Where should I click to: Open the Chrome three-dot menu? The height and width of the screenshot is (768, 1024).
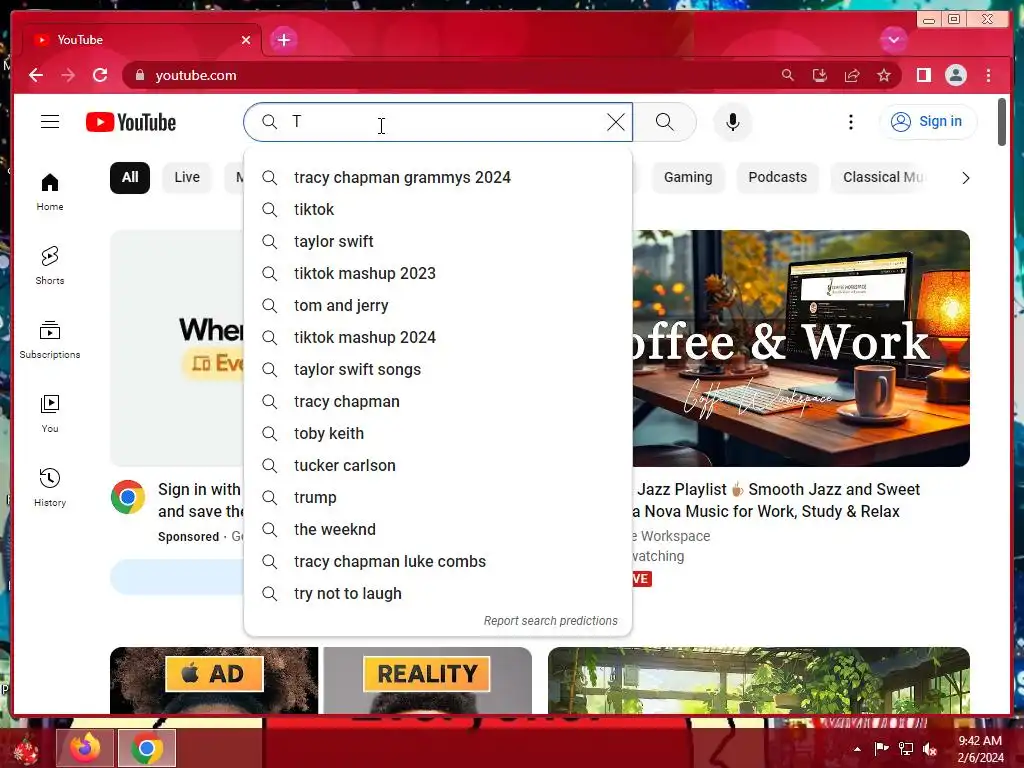[x=988, y=75]
